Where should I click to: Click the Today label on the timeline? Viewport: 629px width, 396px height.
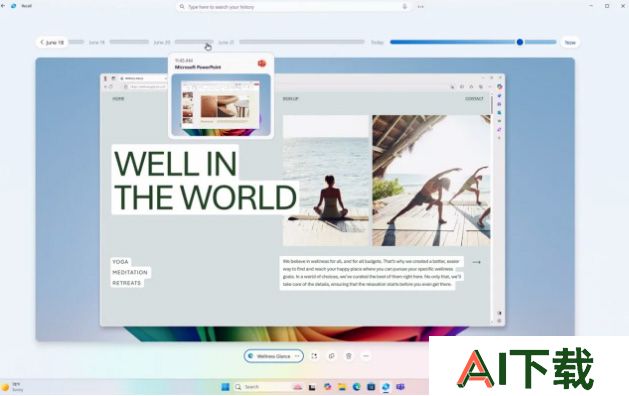pos(377,42)
